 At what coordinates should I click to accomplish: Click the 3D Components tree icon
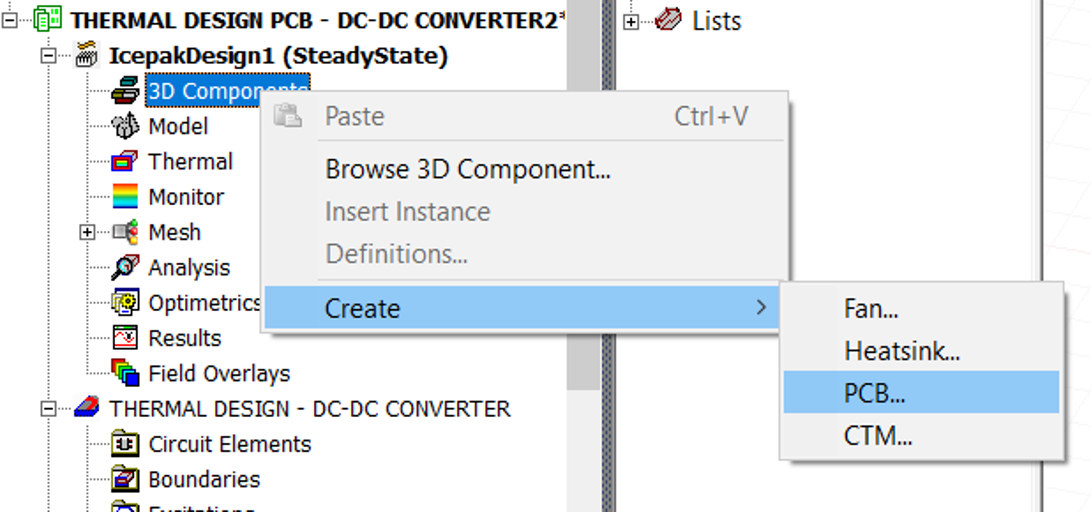tap(125, 91)
